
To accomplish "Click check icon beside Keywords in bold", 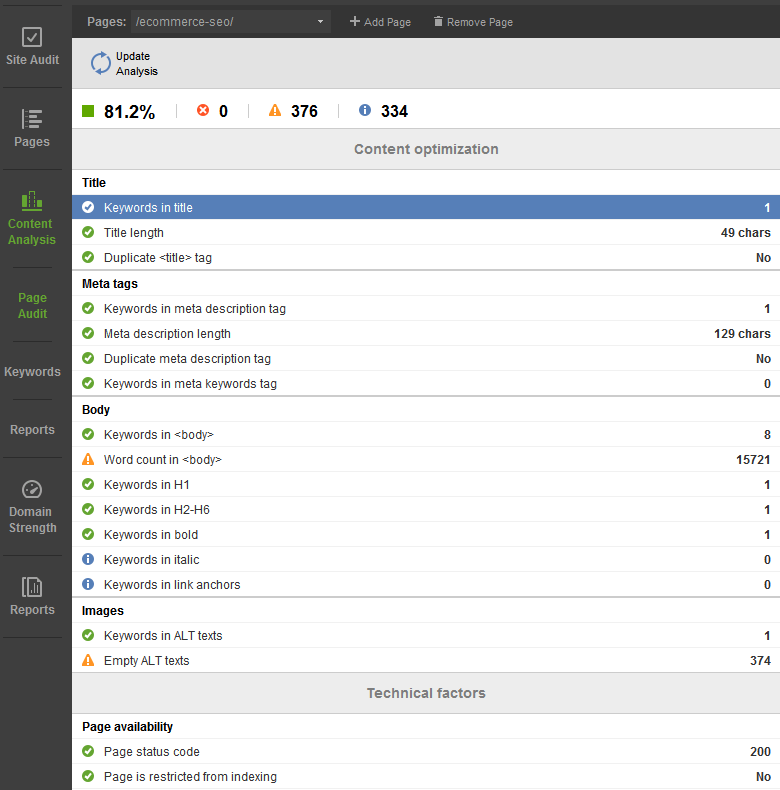I will [x=88, y=534].
